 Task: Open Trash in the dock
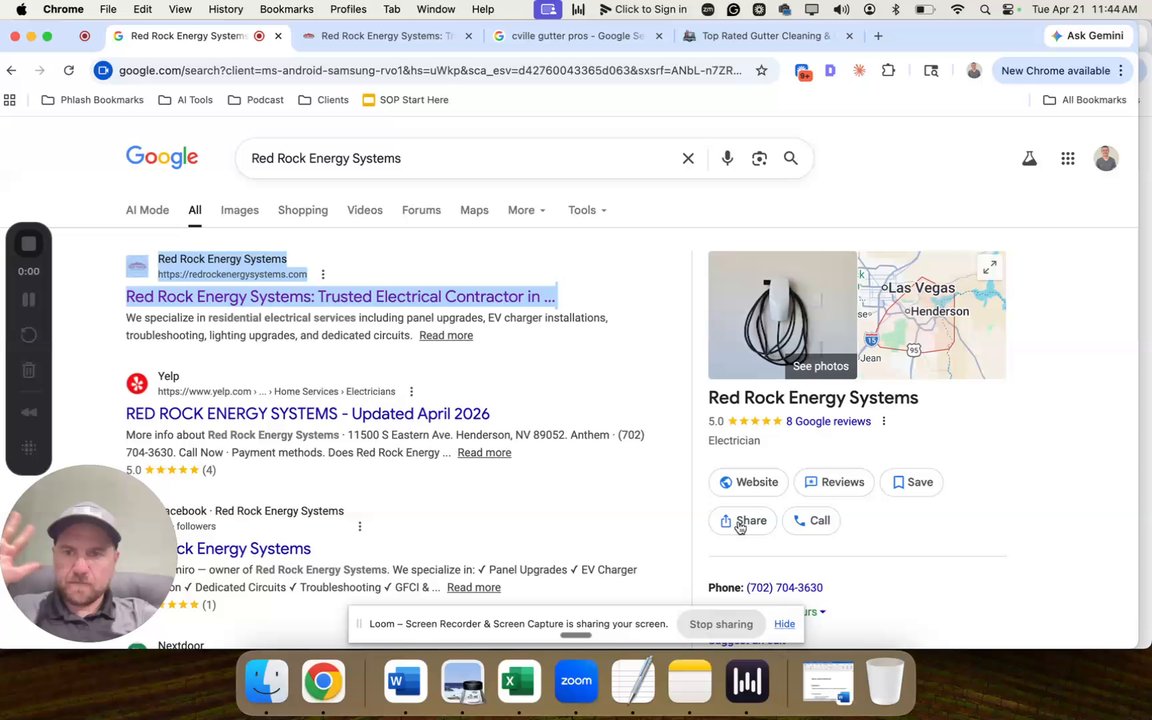coord(885,681)
